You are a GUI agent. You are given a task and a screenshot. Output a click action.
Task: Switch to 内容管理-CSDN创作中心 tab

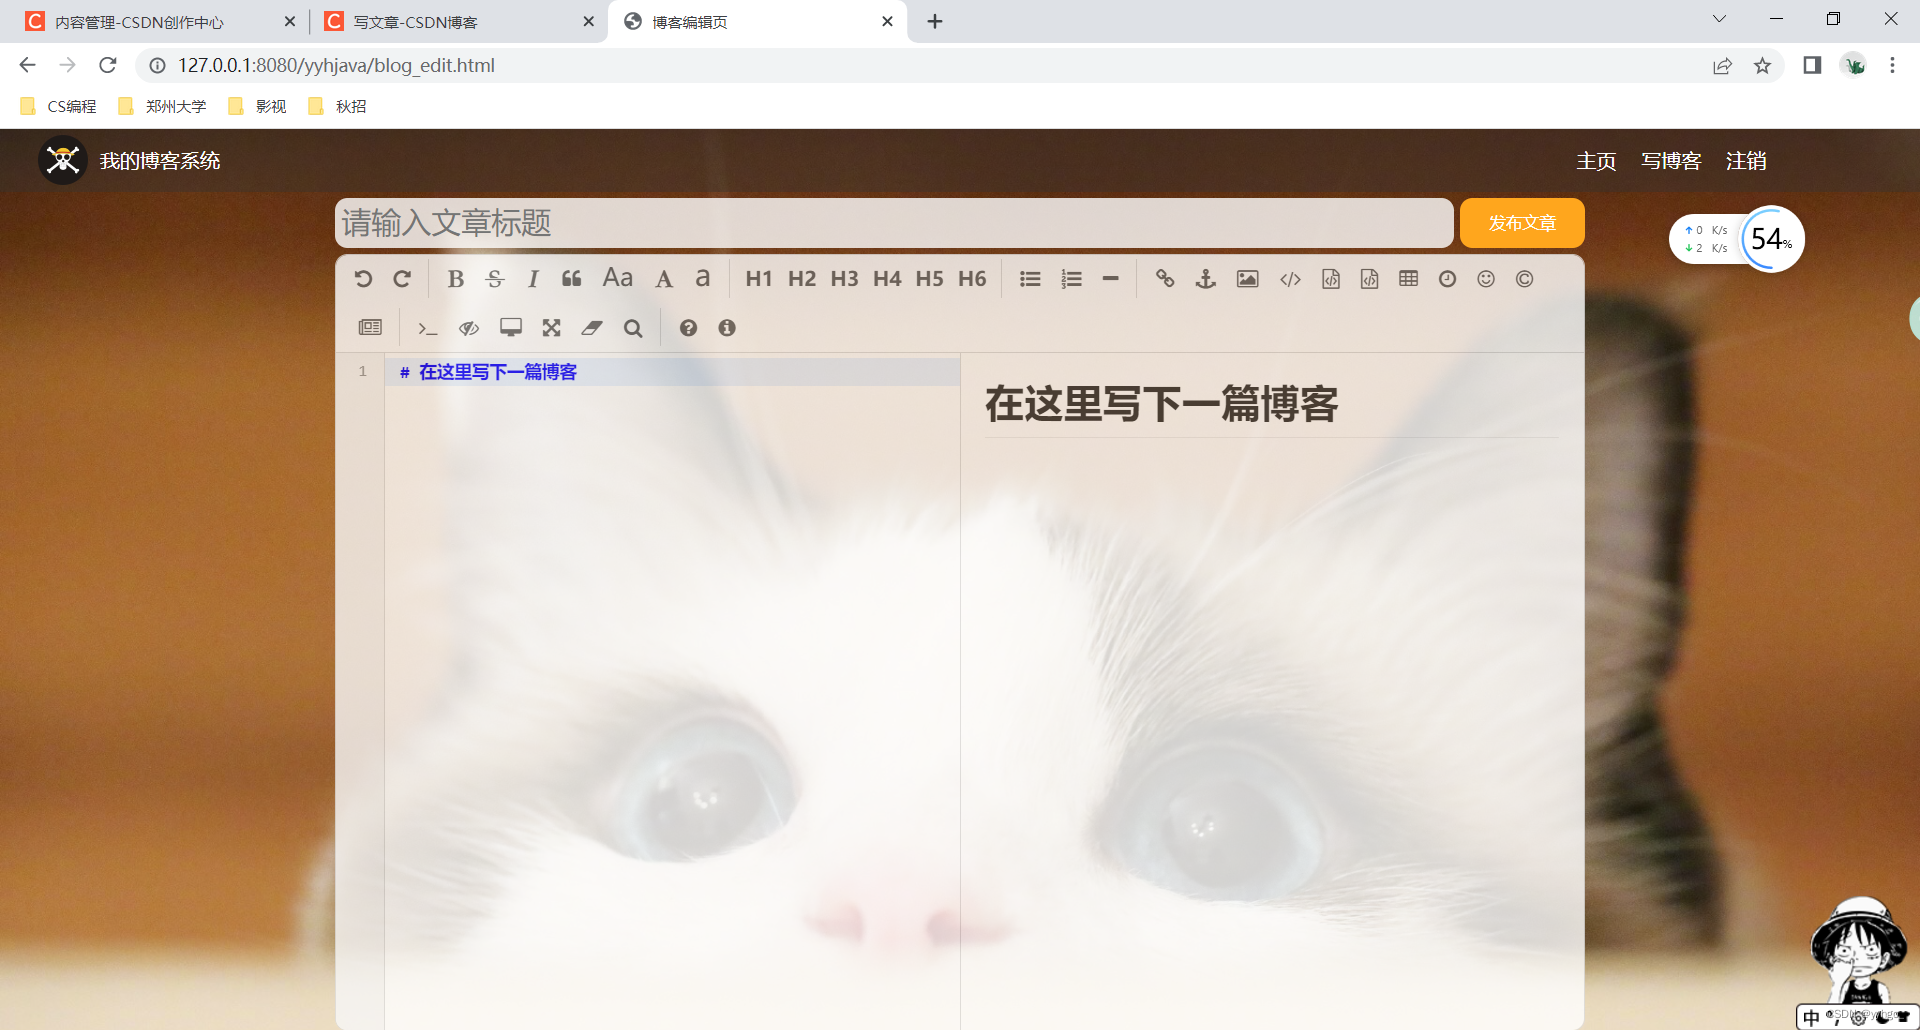(x=160, y=22)
